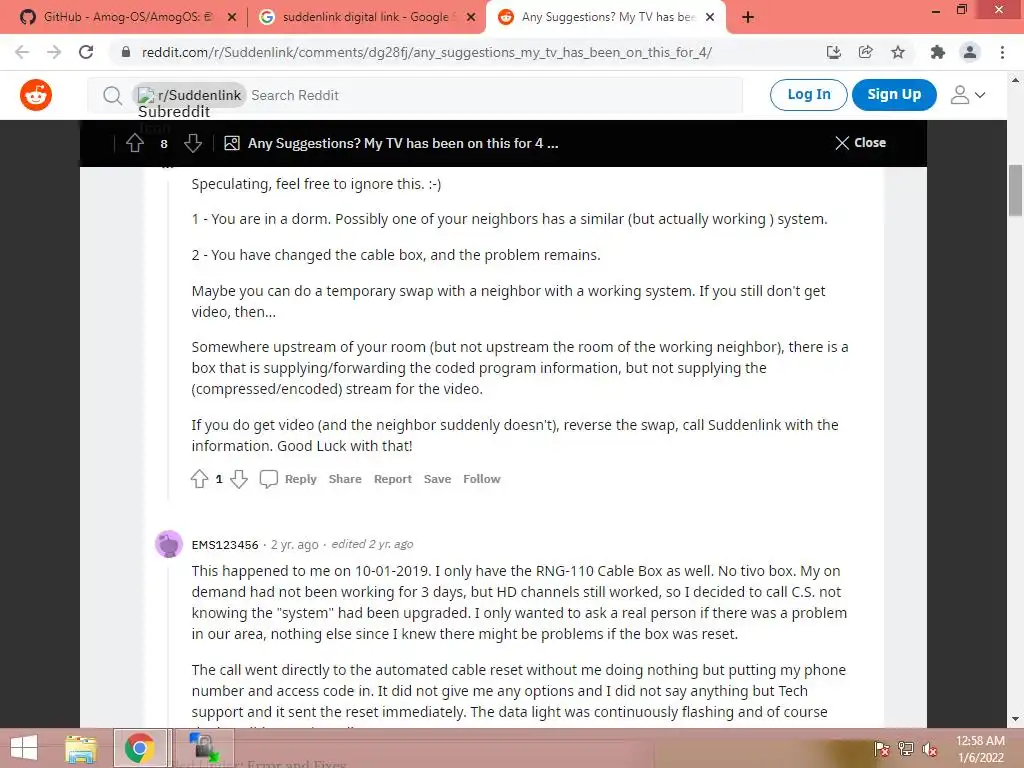Open Chrome three-dot menu

pos(1002,52)
